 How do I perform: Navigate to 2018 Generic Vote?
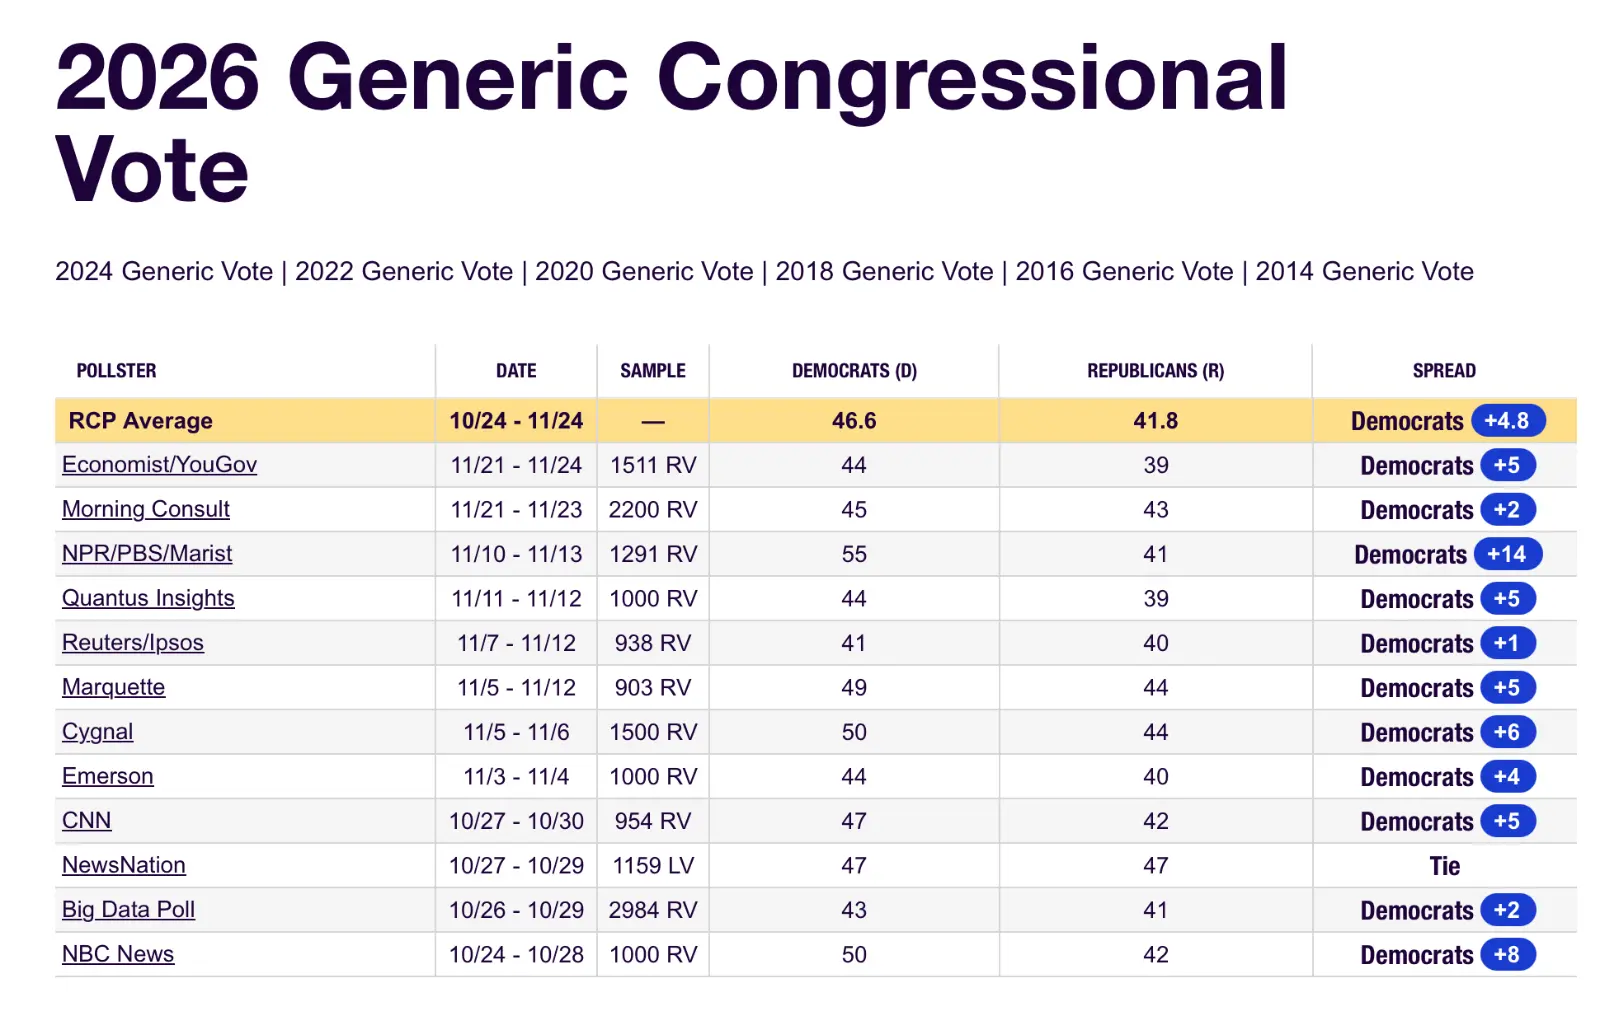click(884, 272)
